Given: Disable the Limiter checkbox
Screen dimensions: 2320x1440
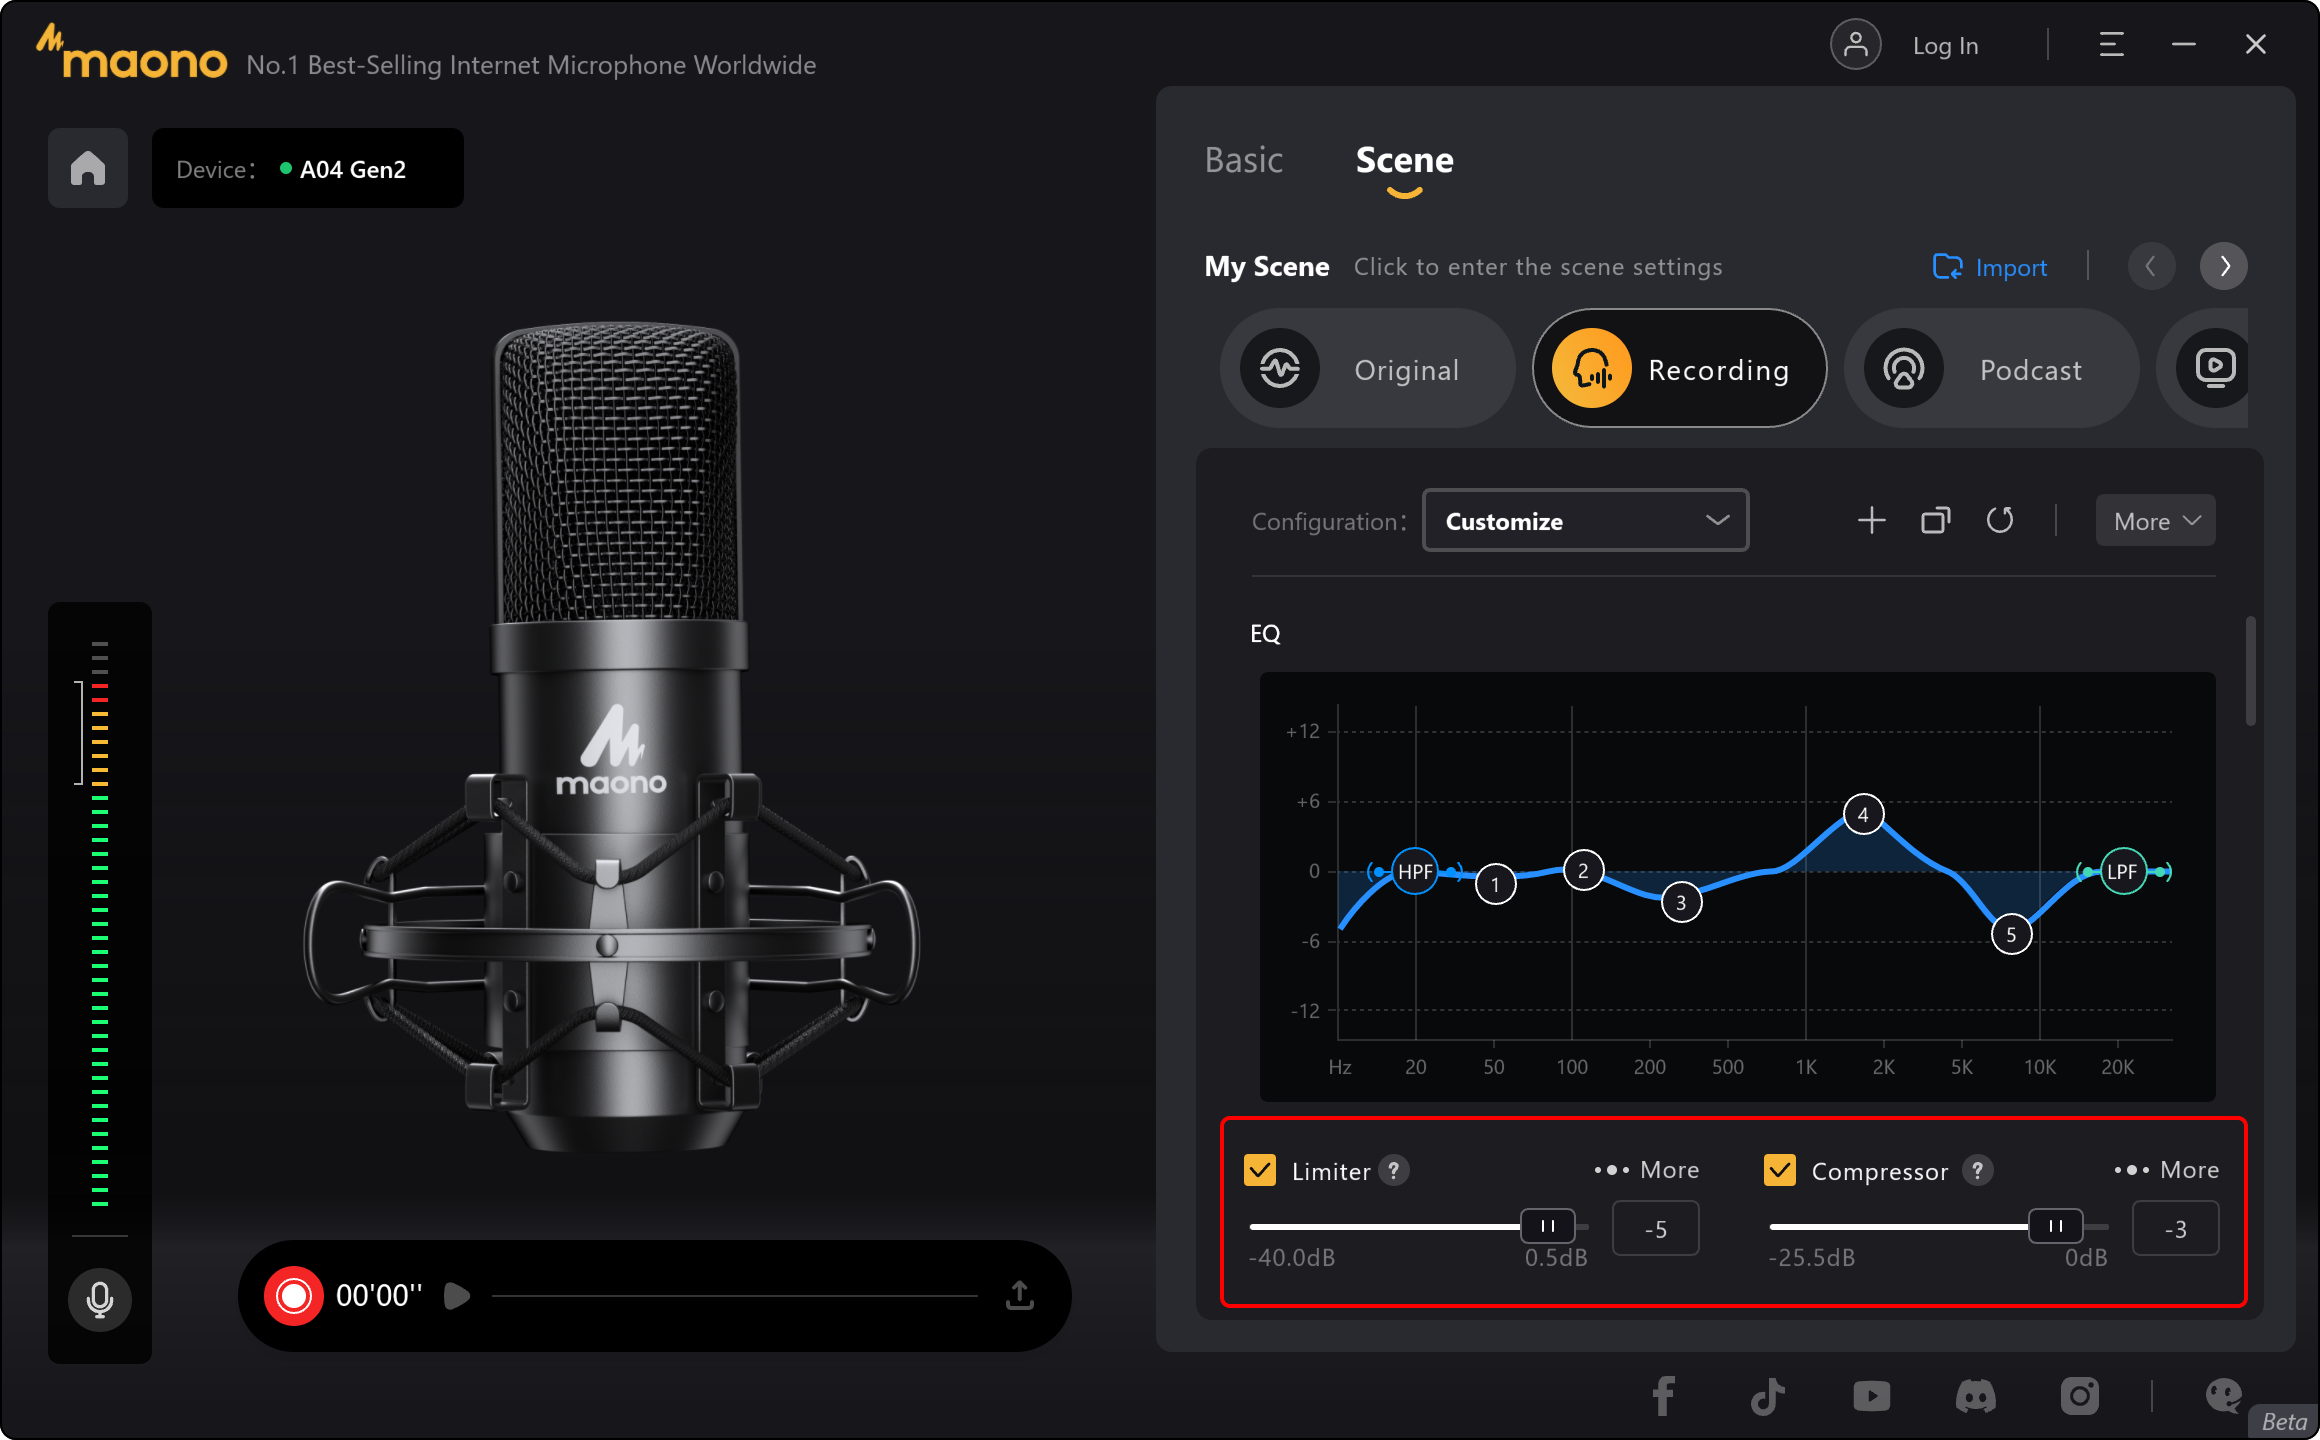Looking at the screenshot, I should point(1260,1170).
